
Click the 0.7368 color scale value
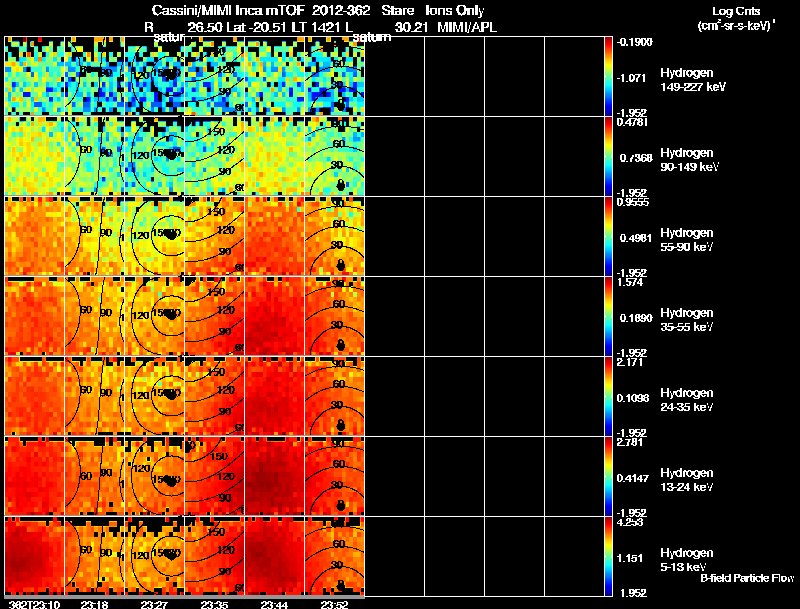pyautogui.click(x=636, y=158)
